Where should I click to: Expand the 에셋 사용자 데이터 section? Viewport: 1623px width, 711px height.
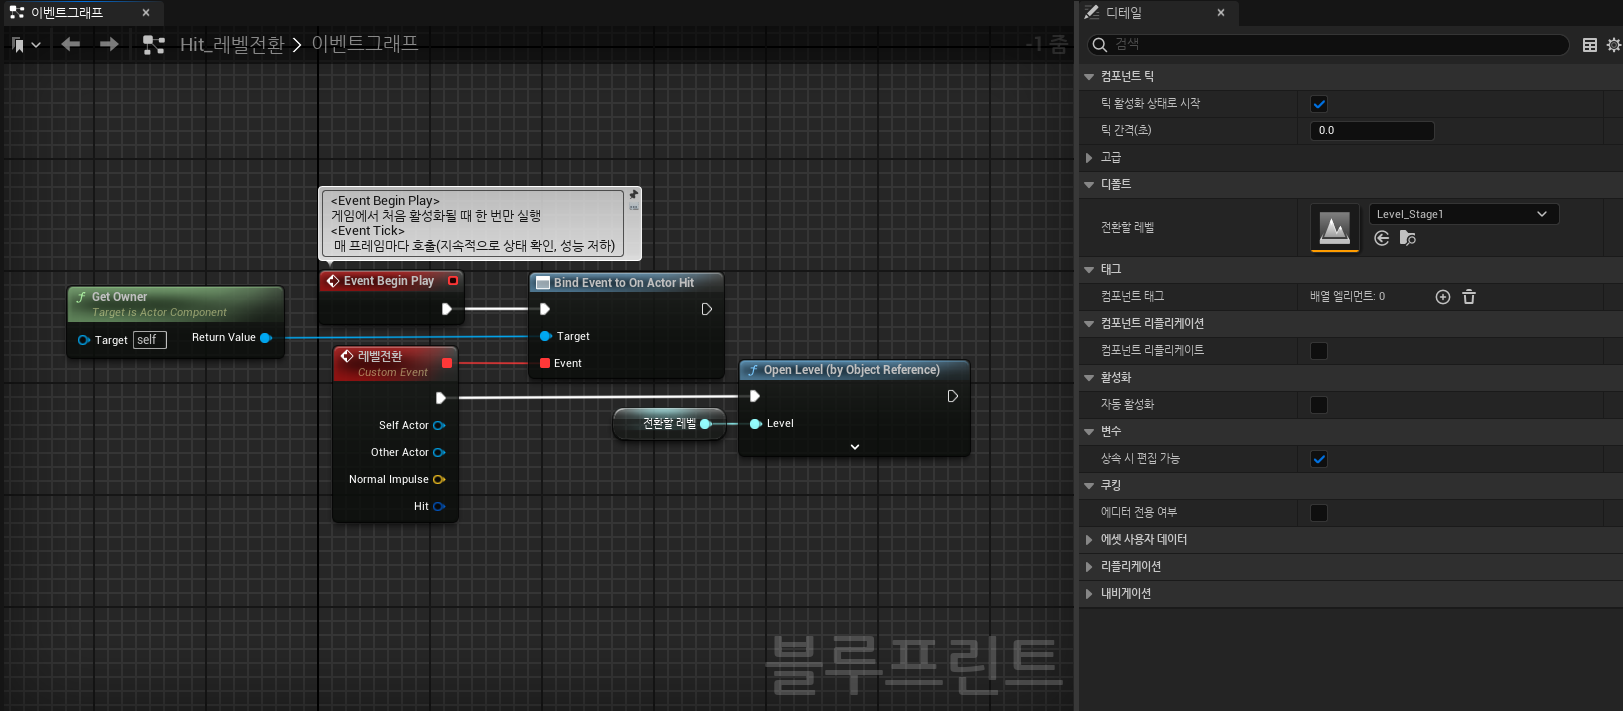(x=1089, y=540)
